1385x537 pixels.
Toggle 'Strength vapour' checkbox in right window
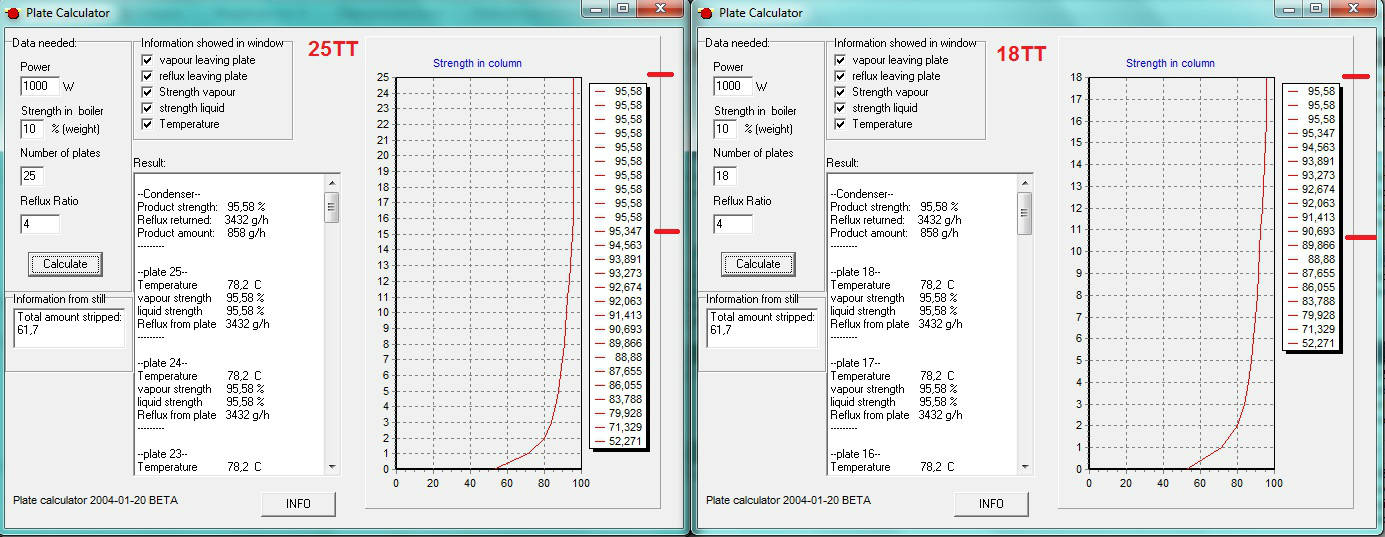click(841, 92)
